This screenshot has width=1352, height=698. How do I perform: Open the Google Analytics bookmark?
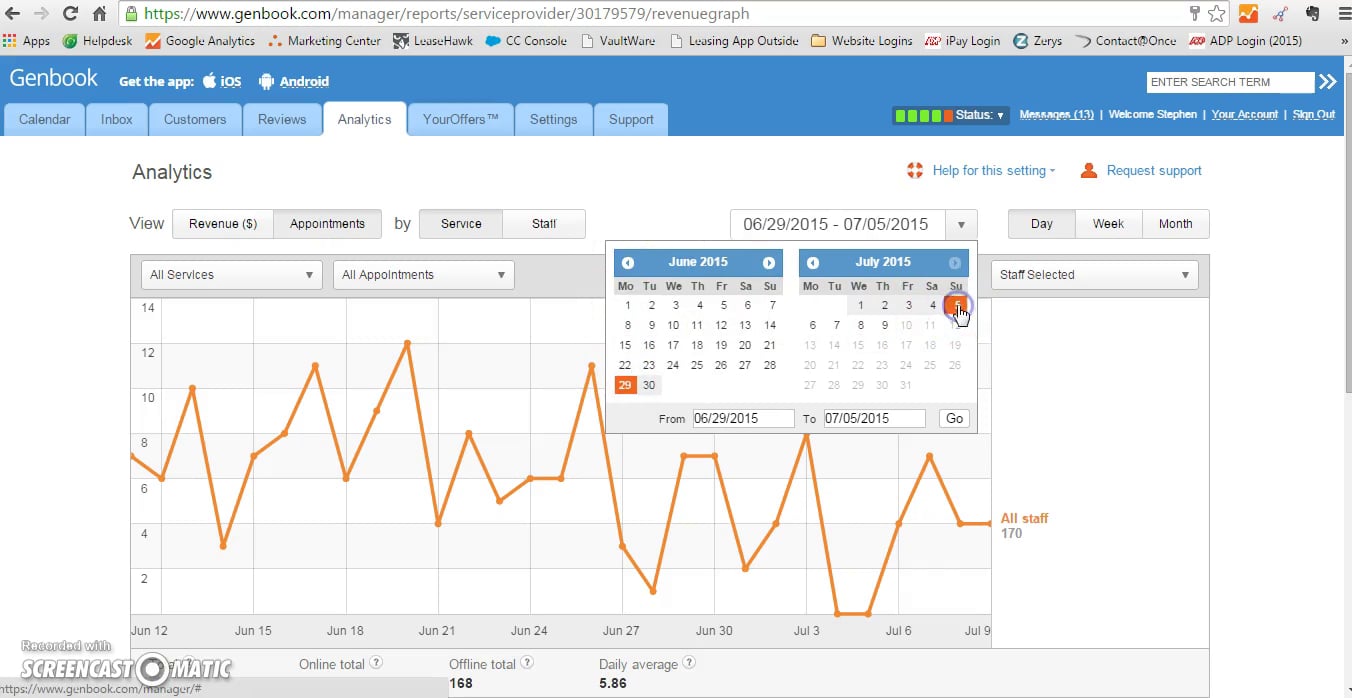[x=200, y=41]
